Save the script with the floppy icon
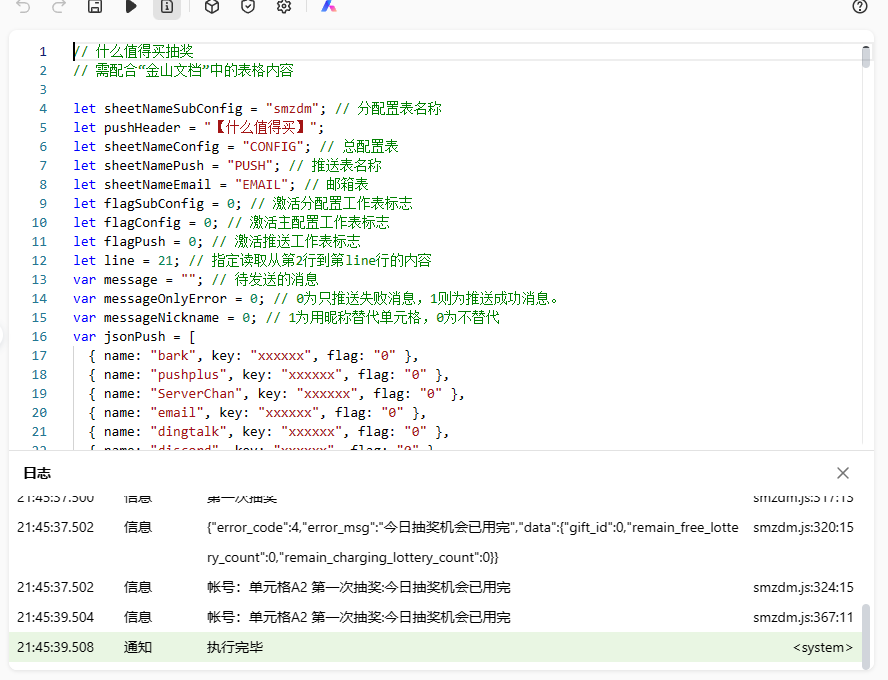This screenshot has width=888, height=680. coord(95,7)
